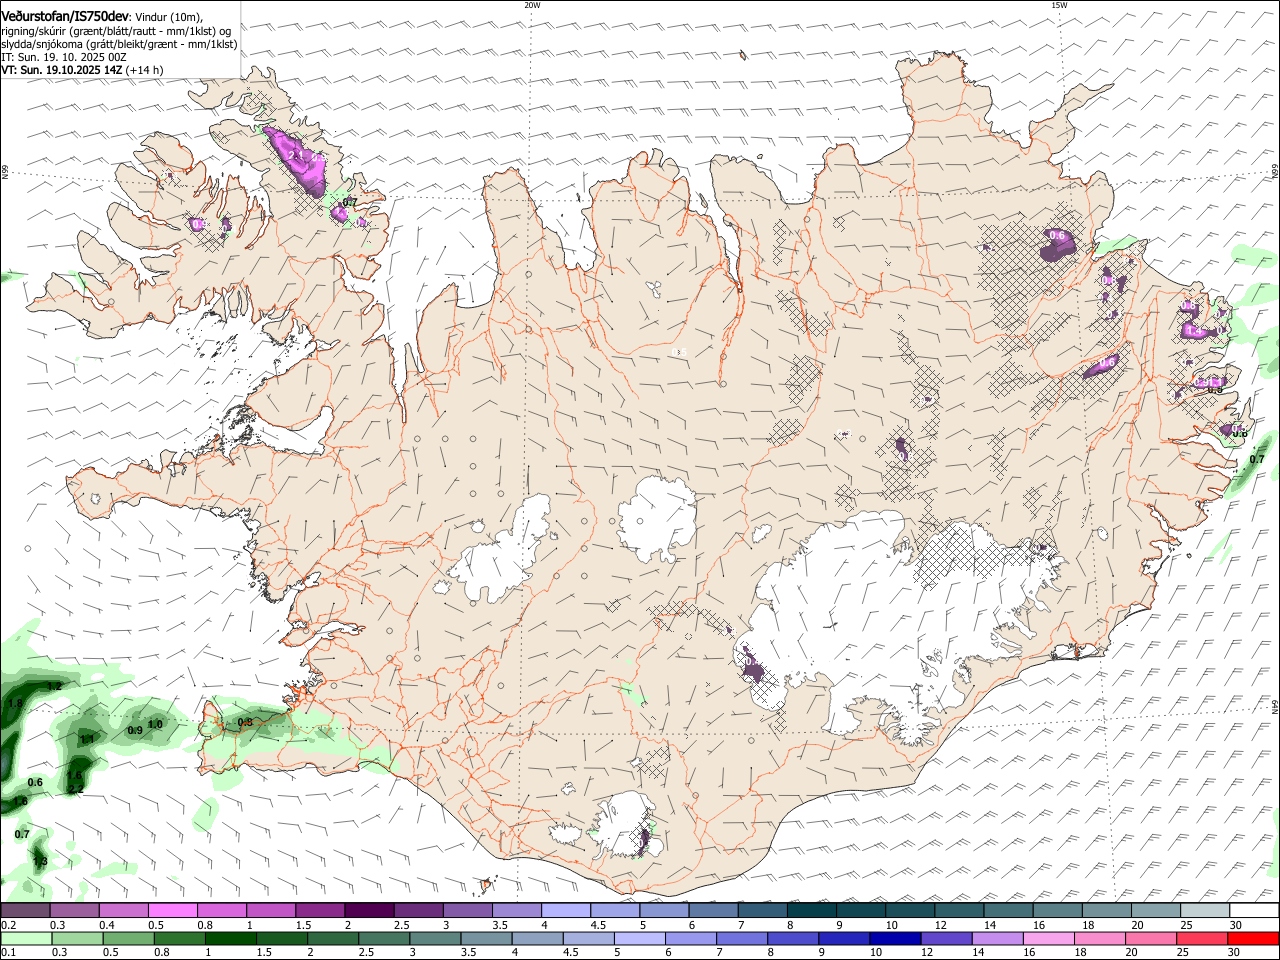Viewport: 1280px width, 960px height.
Task: Pick lower legend red swatch after 30
Action: 1254,938
